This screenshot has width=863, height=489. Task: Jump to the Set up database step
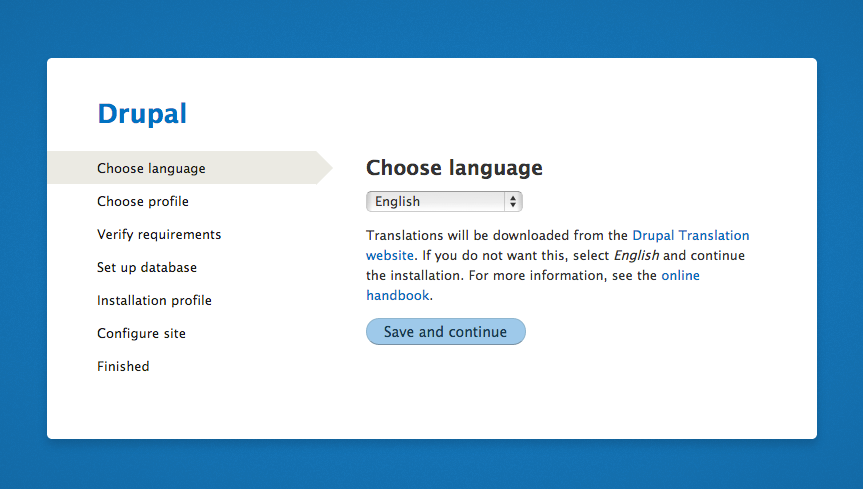(x=147, y=267)
